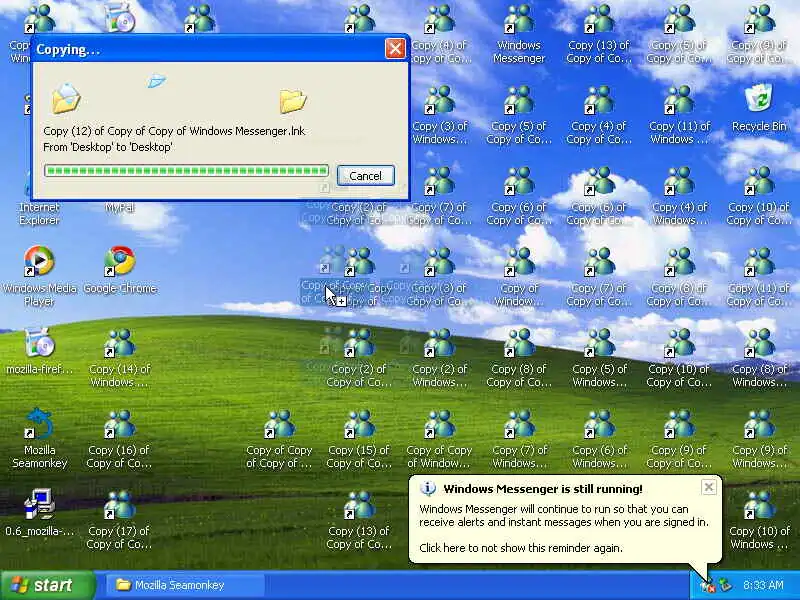Viewport: 800px width, 600px height.
Task: Select the 'Copy of Window...' shortcut
Action: point(519,277)
